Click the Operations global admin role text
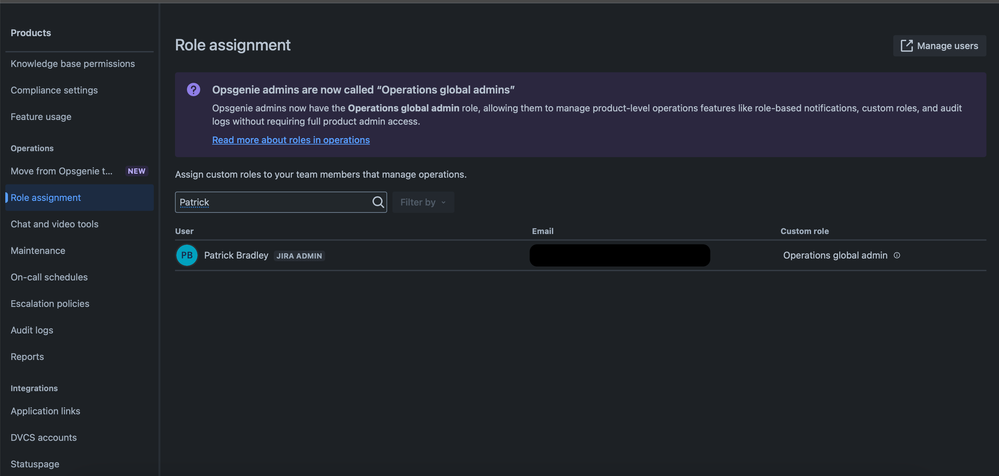Screen dimensions: 999x476 coord(835,256)
